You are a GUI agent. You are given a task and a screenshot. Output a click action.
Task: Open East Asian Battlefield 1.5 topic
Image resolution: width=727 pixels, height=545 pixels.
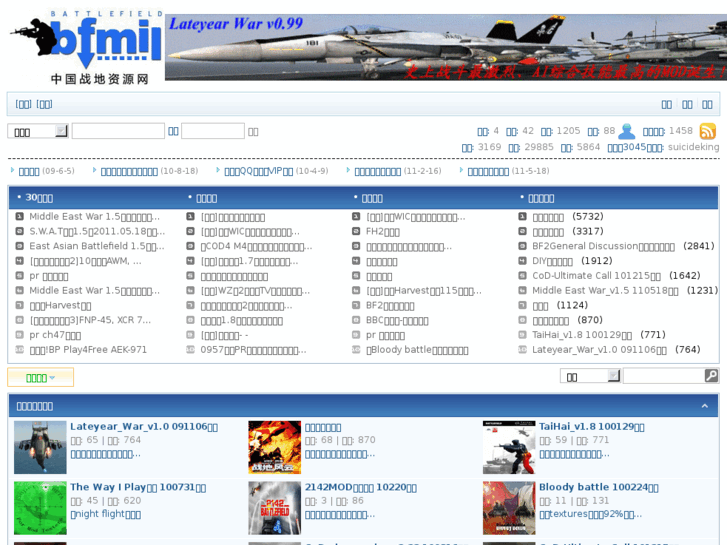[96, 246]
